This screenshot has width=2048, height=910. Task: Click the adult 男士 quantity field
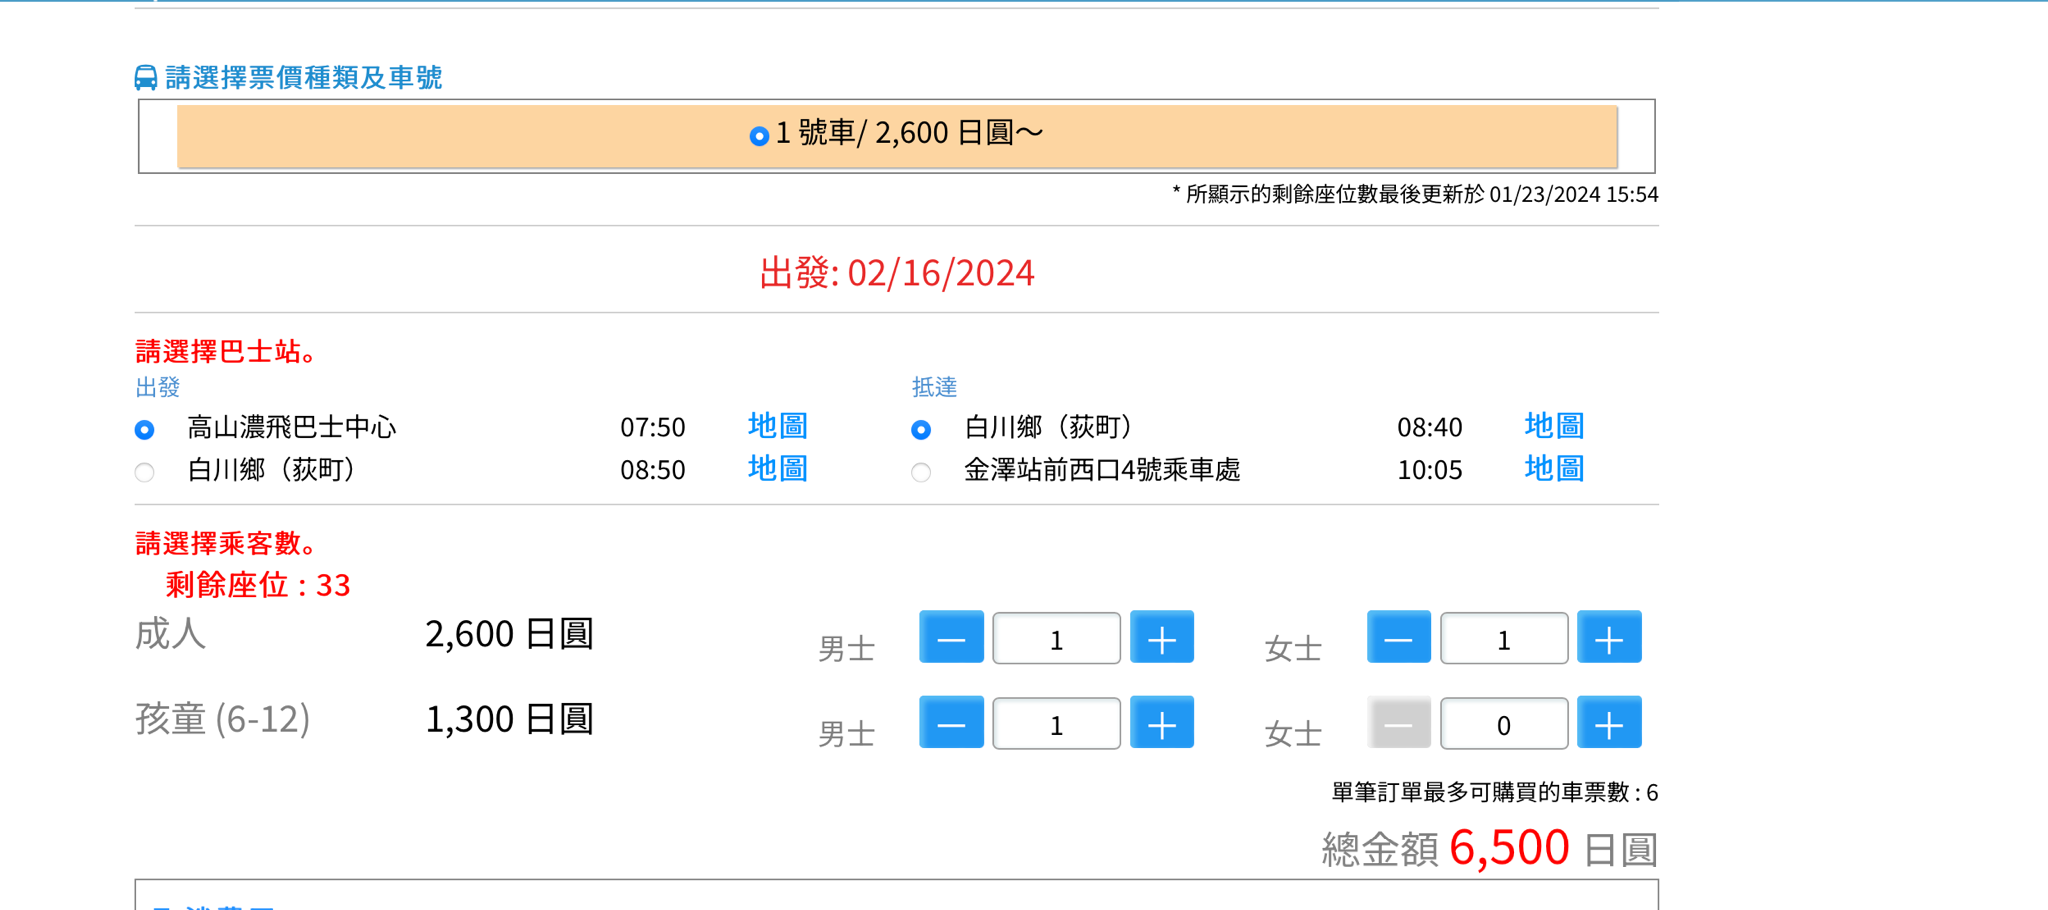1056,638
